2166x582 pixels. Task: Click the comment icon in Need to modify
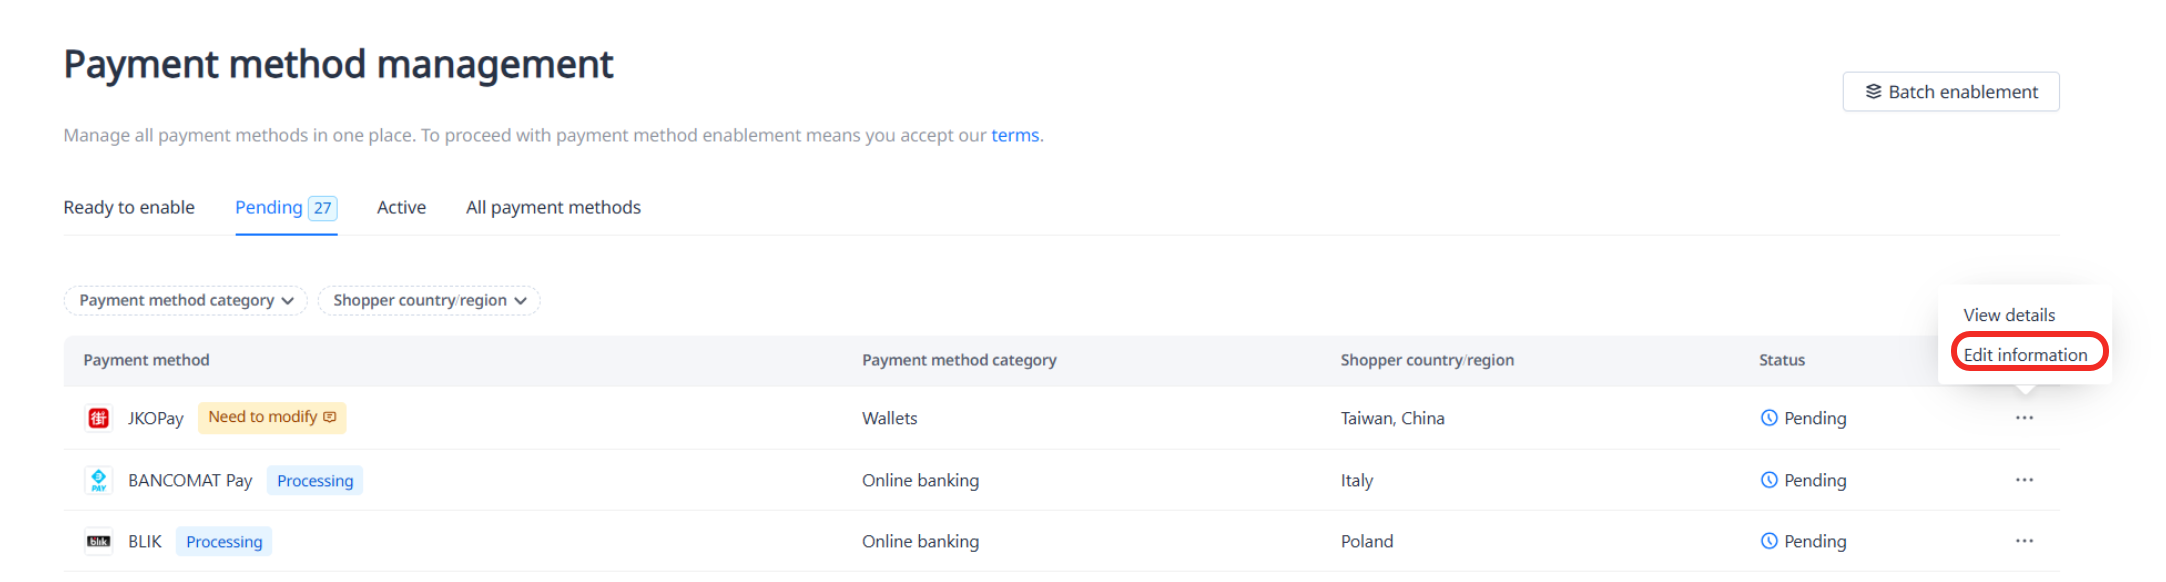330,417
